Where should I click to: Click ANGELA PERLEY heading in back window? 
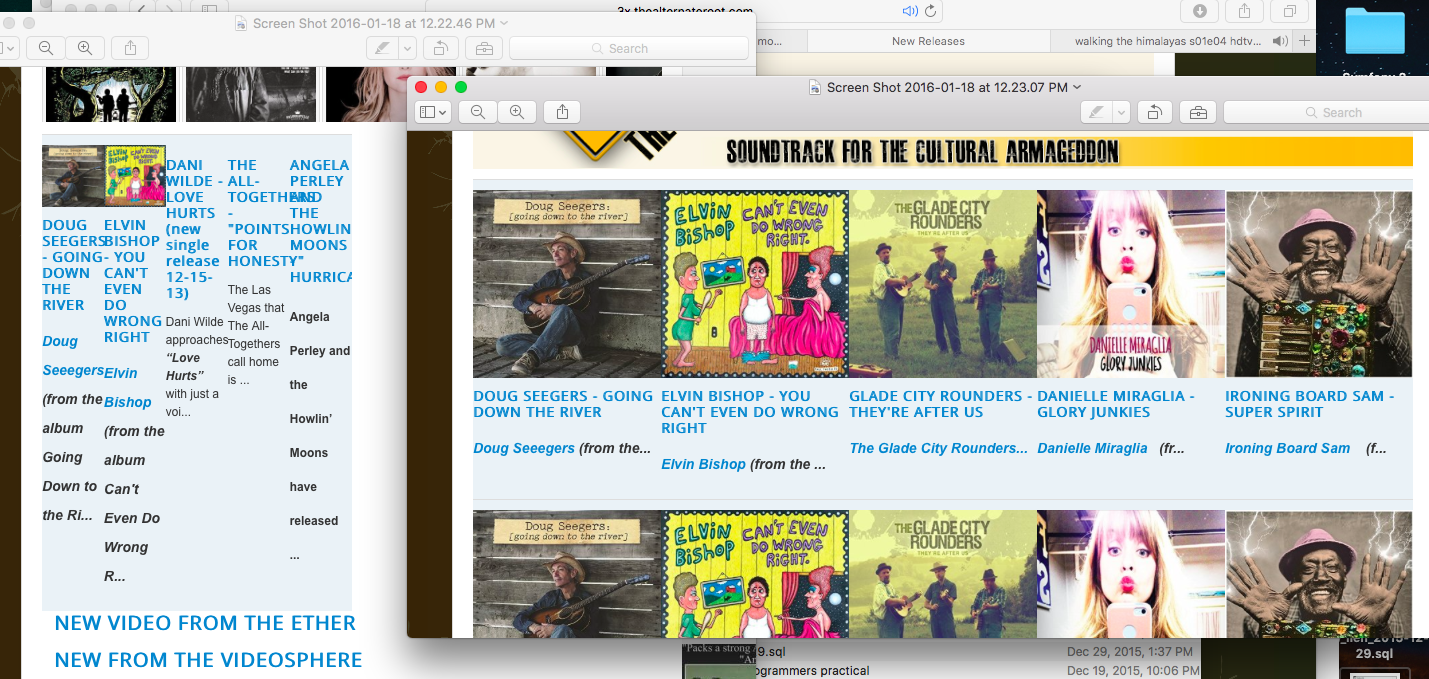pos(320,221)
